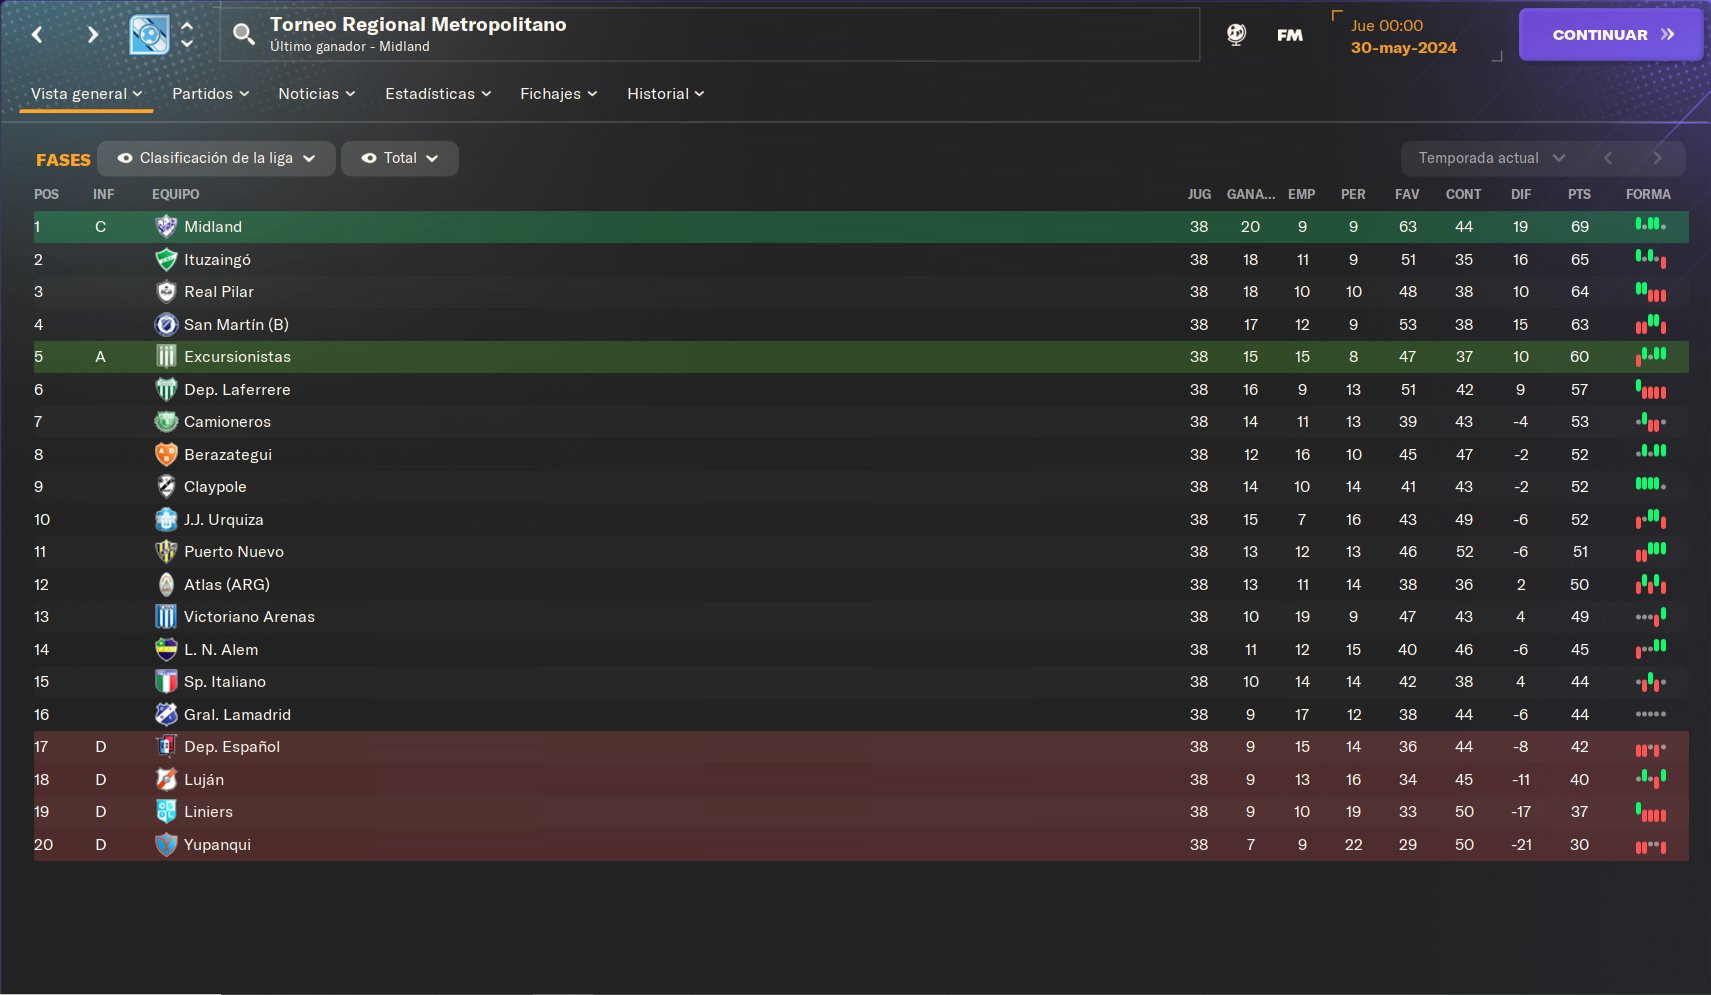
Task: Open the Partidos tab
Action: tap(210, 94)
